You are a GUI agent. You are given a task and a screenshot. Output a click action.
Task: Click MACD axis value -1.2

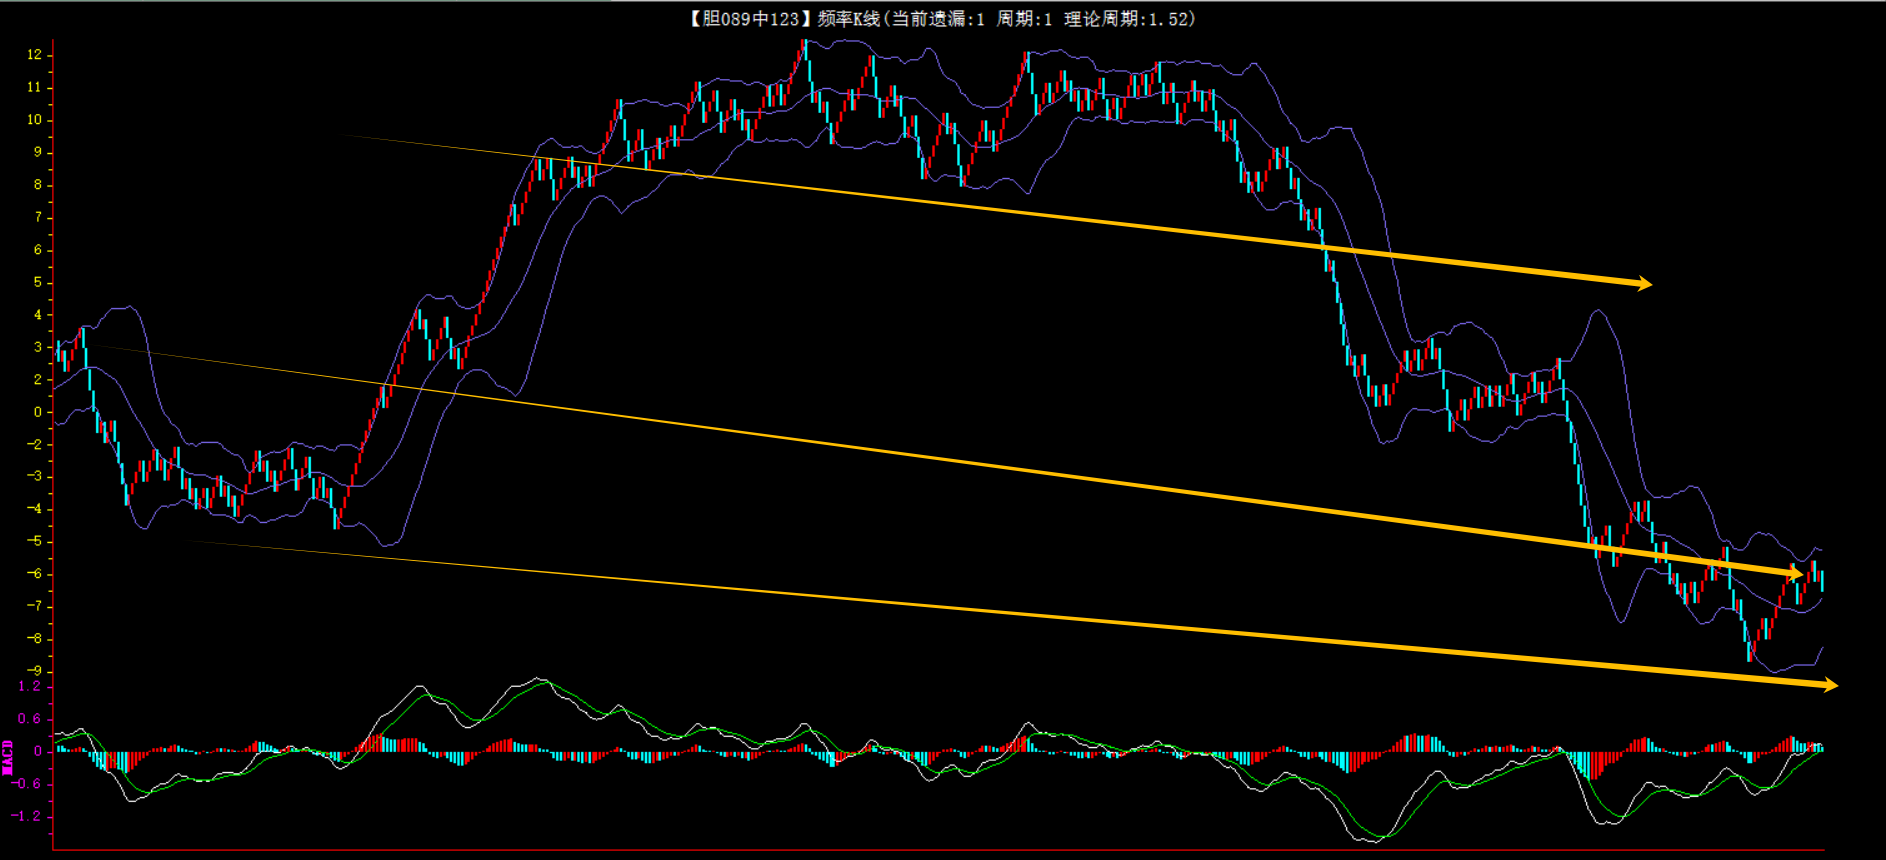click(x=27, y=816)
